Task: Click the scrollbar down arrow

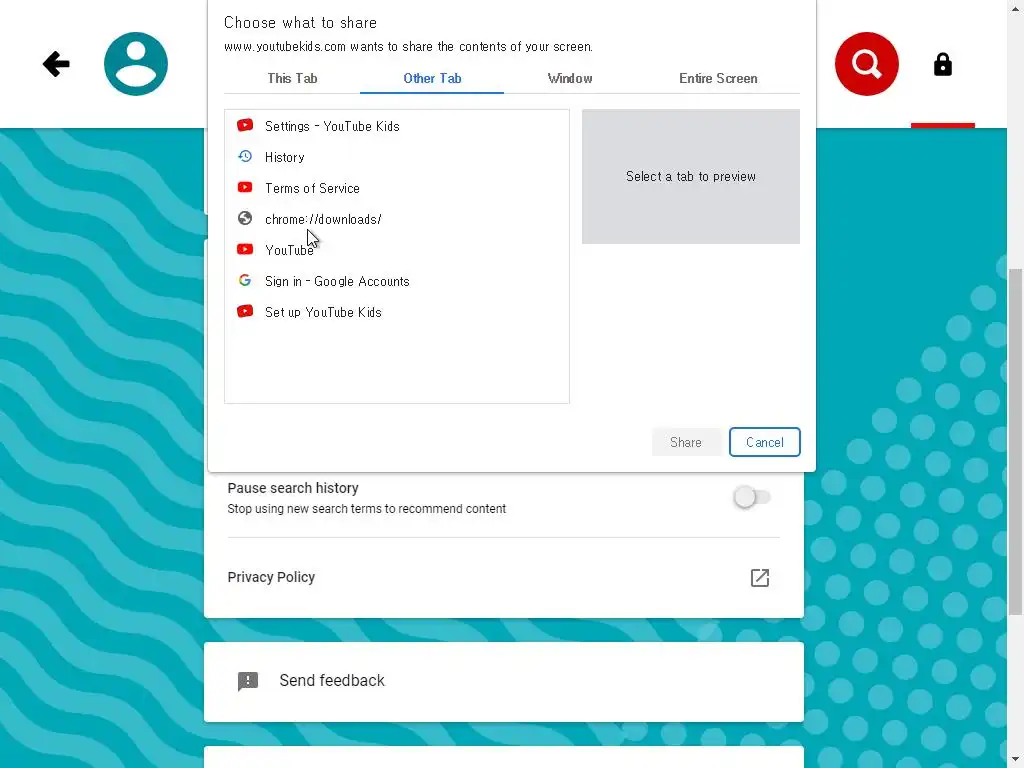Action: coord(1015,760)
